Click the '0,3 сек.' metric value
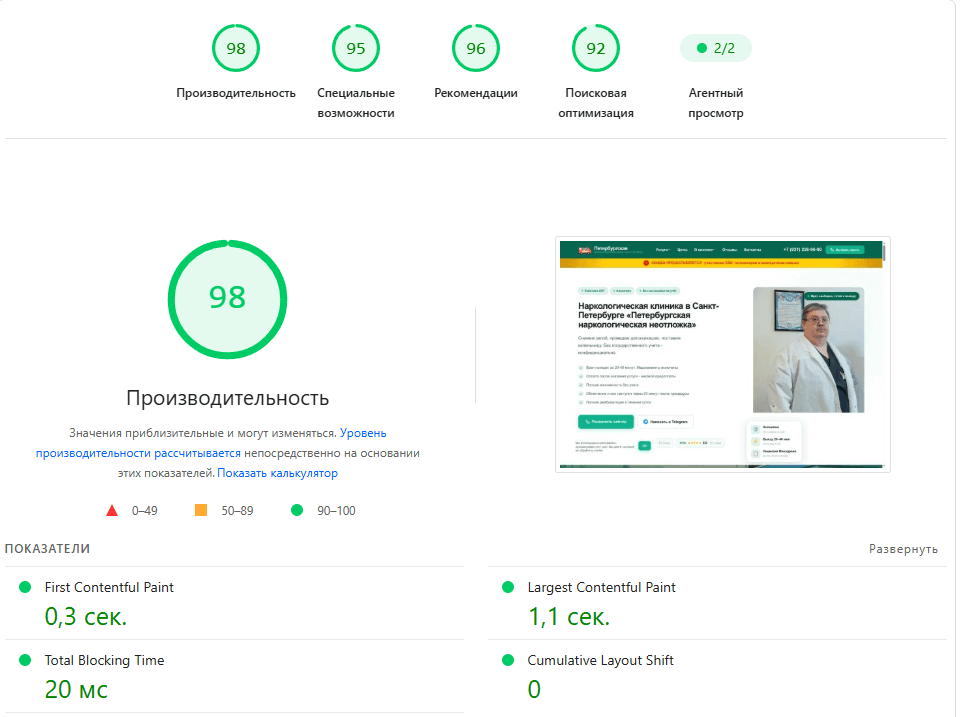Image resolution: width=961 pixels, height=717 pixels. 86,616
